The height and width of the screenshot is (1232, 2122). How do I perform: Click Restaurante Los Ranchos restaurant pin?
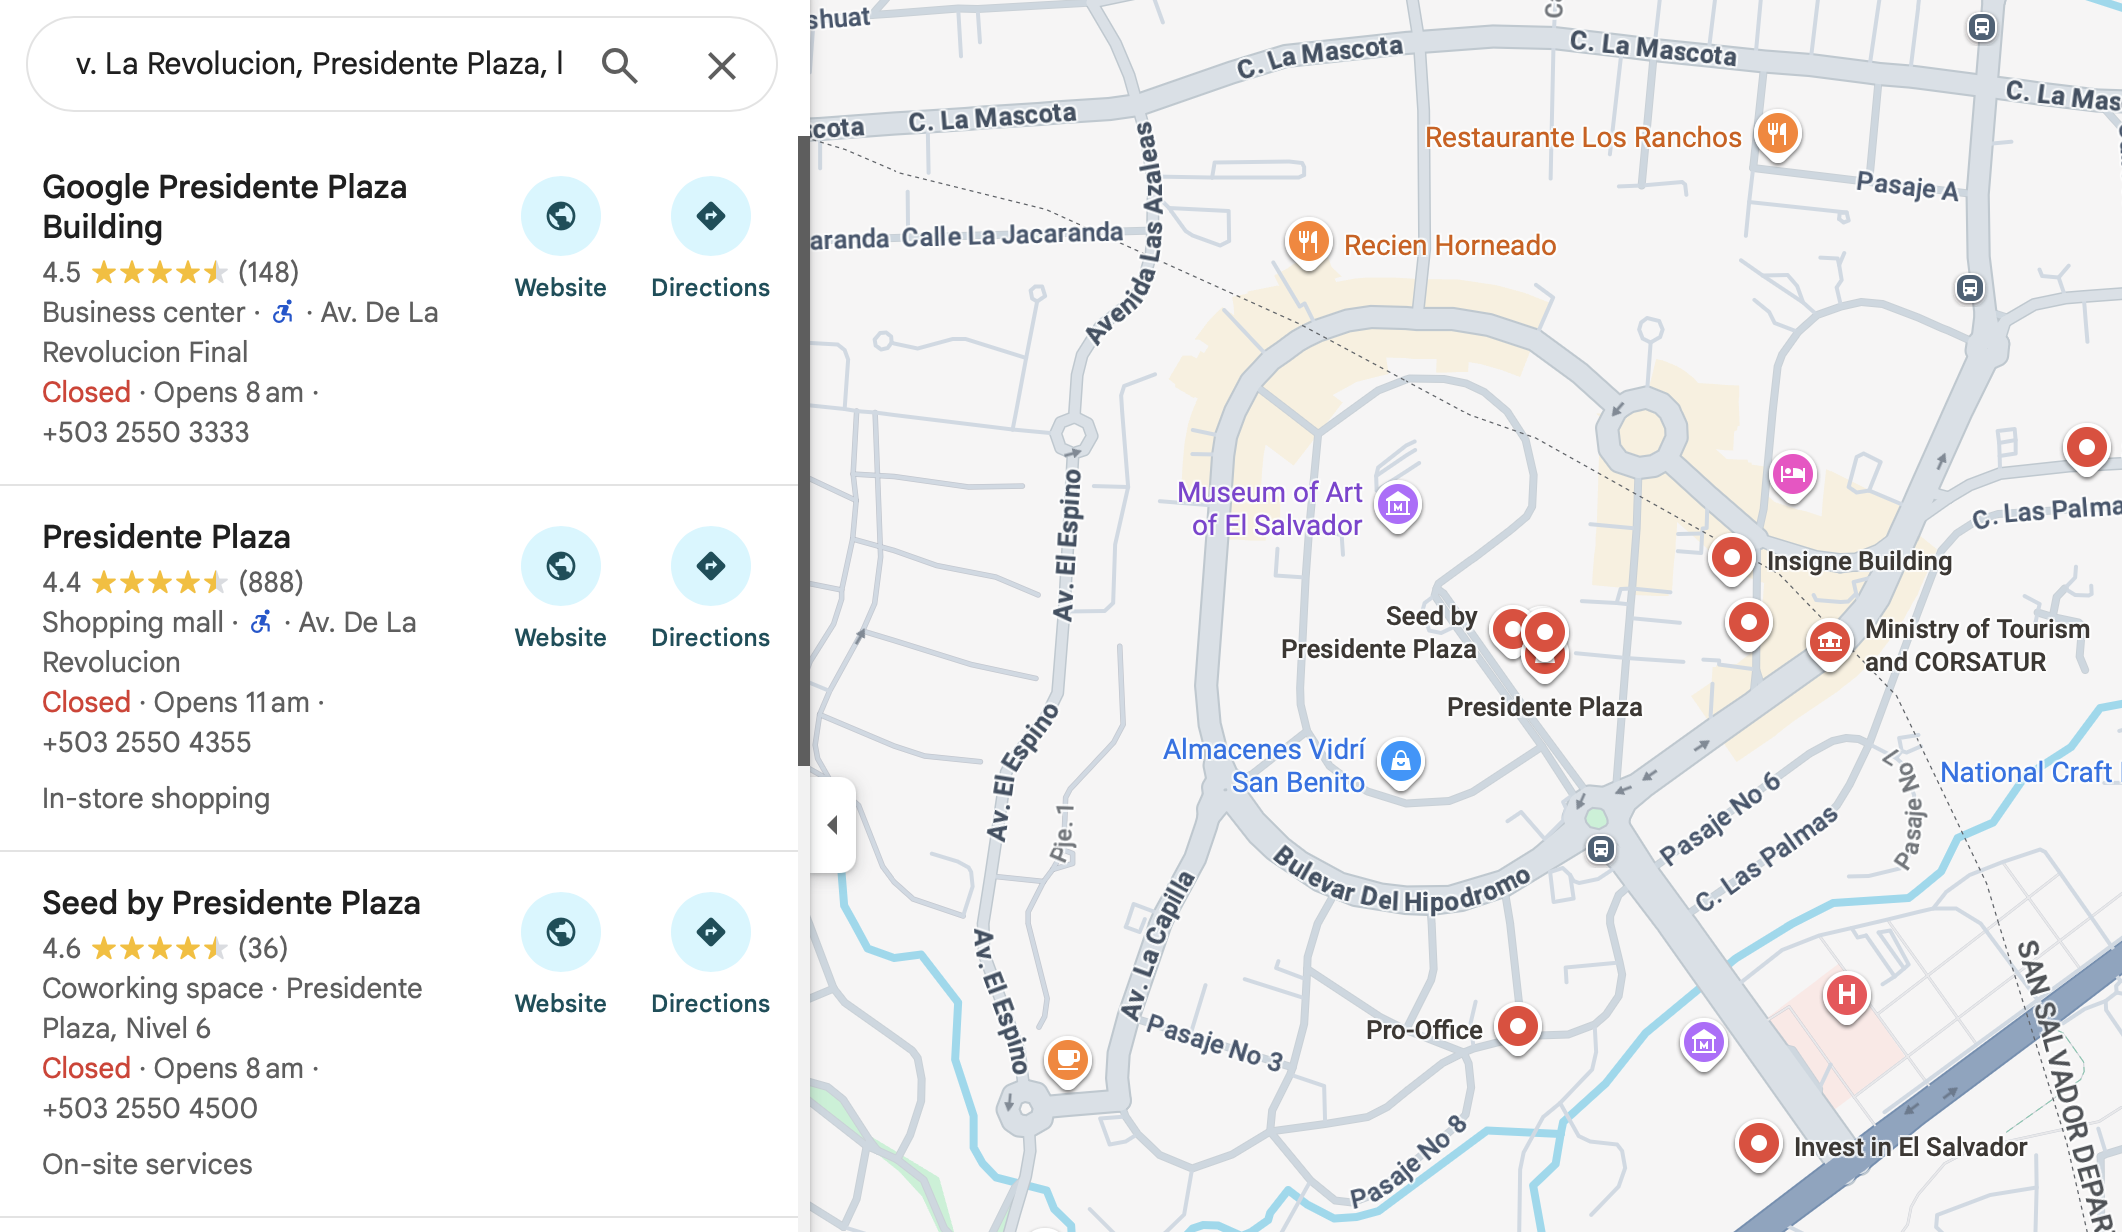click(x=1777, y=133)
